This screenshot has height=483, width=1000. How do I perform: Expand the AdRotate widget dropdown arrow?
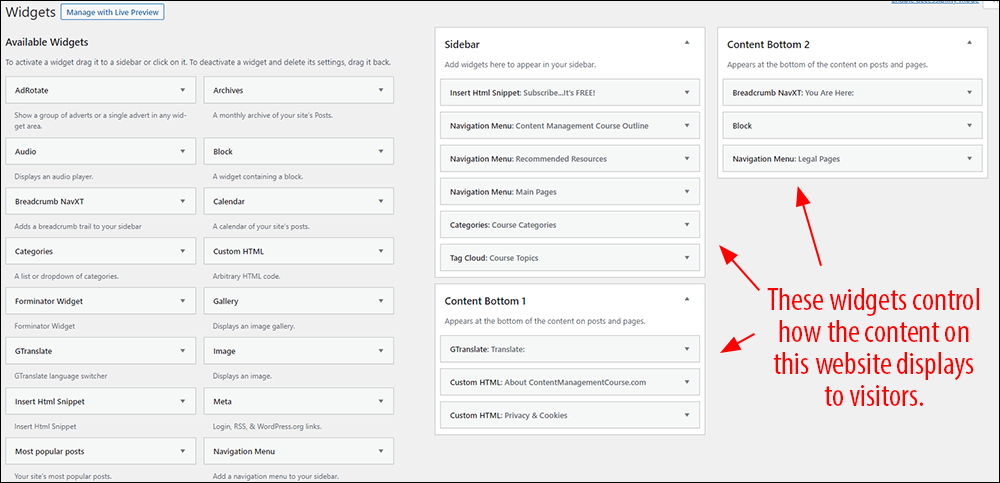click(x=182, y=90)
